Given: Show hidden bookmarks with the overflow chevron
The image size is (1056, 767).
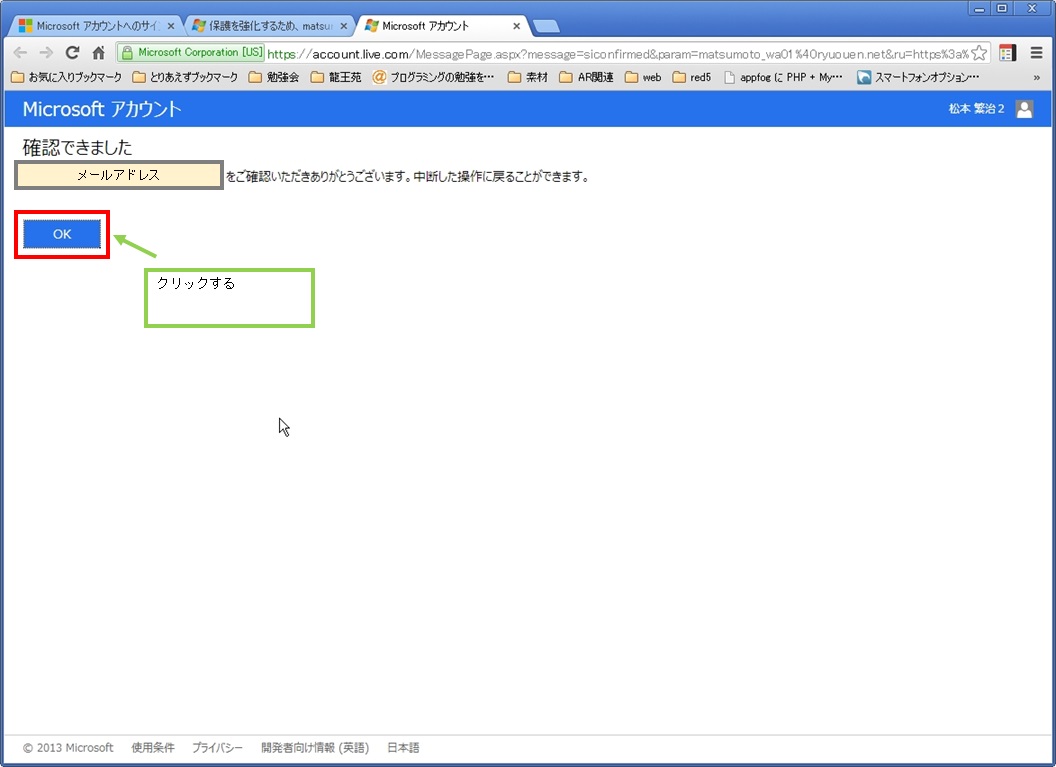Looking at the screenshot, I should 1036,77.
